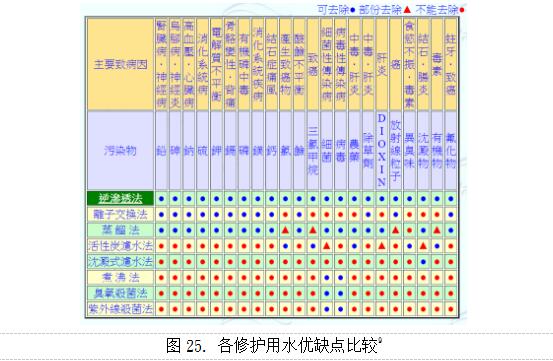
Task: Open the 離子交換法 row label
Action: tap(120, 214)
